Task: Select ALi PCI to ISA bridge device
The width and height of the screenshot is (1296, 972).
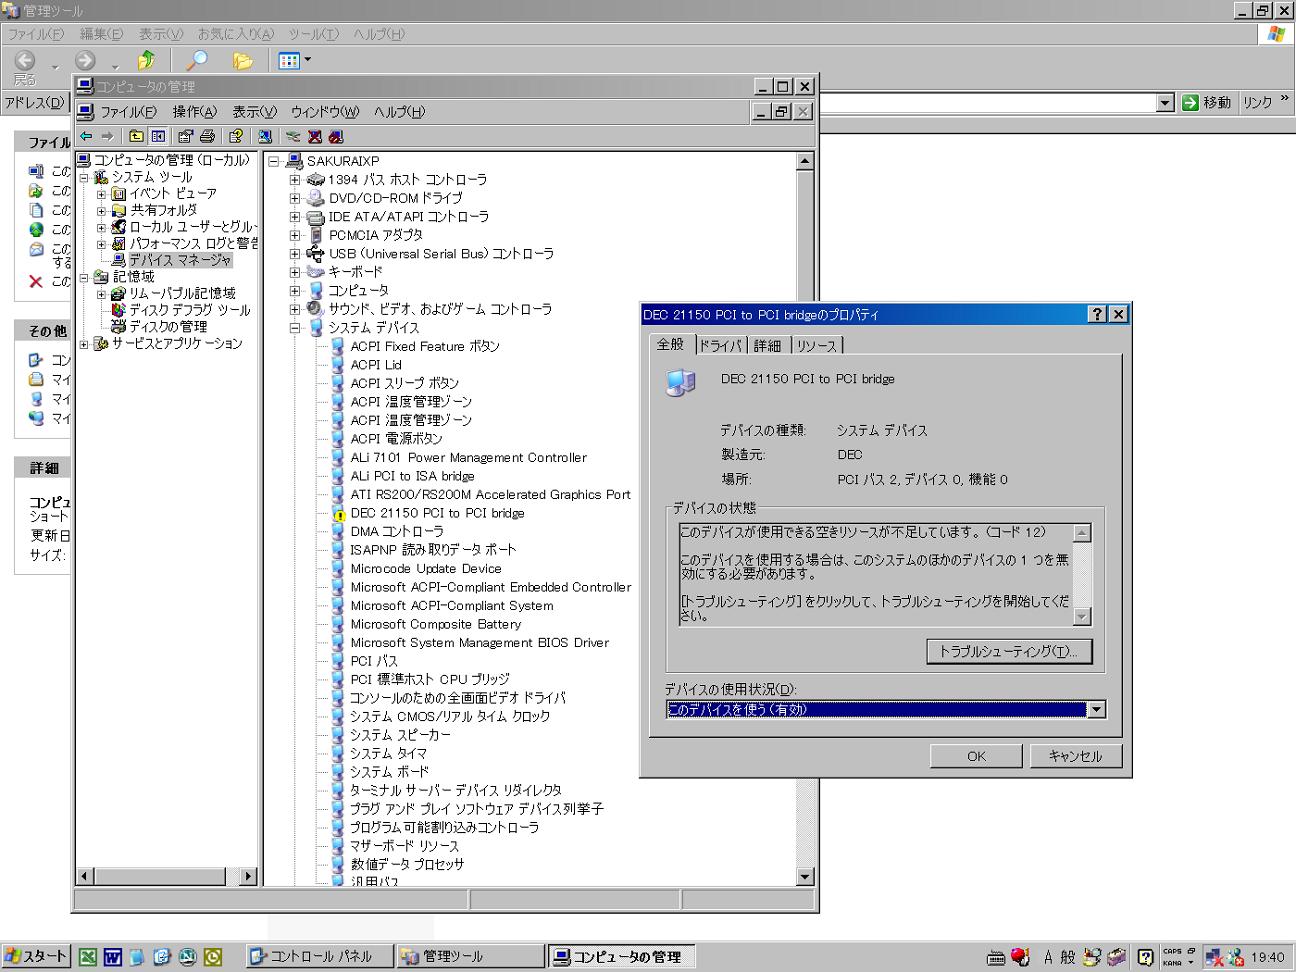Action: click(412, 476)
